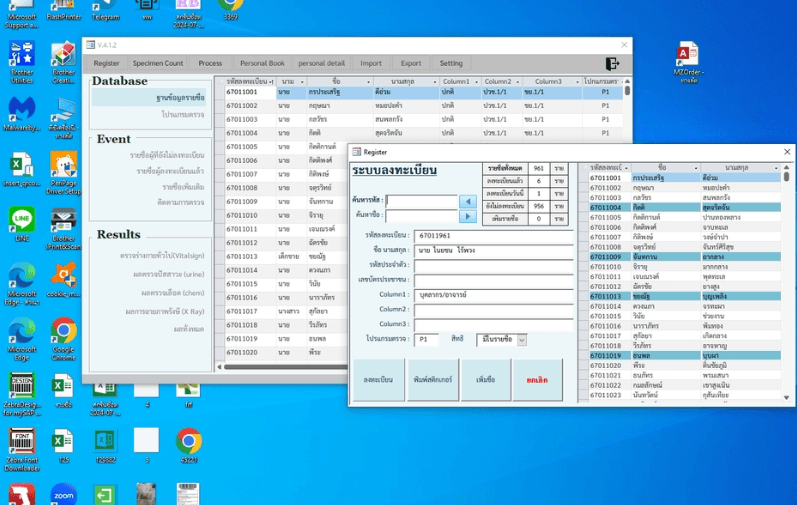Viewport: 797px width, 505px height.
Task: Open Telegram desktop shortcut
Action: click(x=105, y=10)
